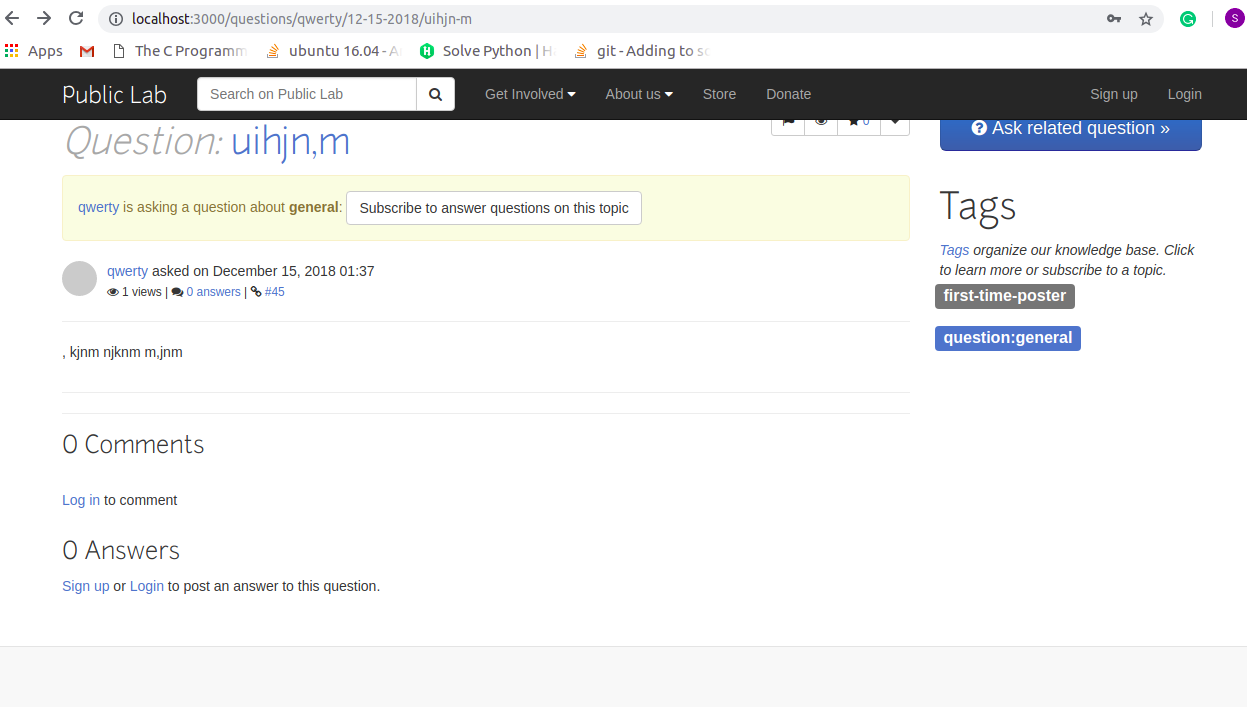The height and width of the screenshot is (707, 1247).
Task: Toggle the flag bookmark on this question
Action: pos(788,119)
